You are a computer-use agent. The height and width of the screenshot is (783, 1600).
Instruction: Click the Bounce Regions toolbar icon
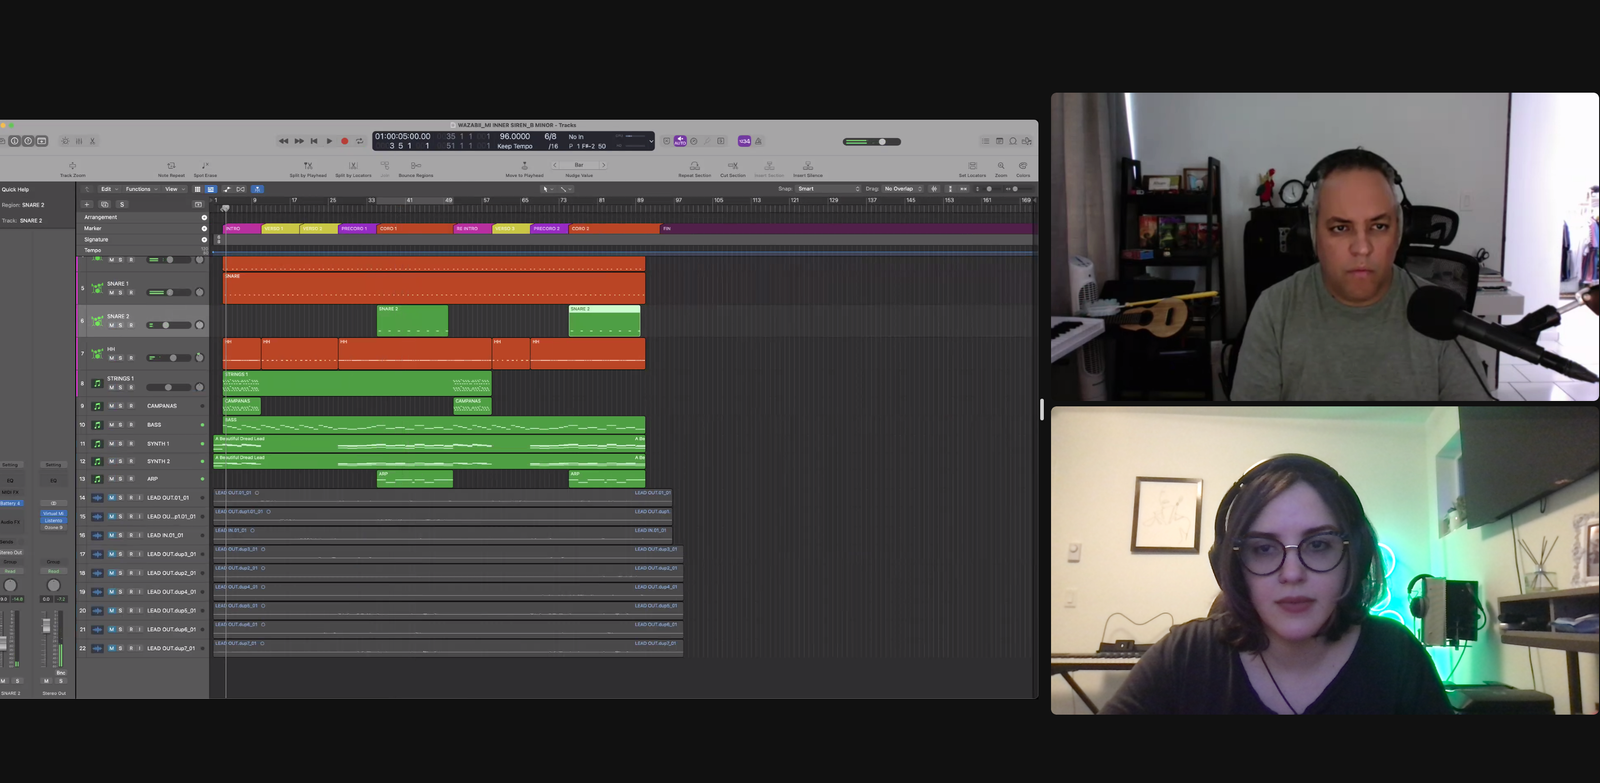pyautogui.click(x=416, y=166)
